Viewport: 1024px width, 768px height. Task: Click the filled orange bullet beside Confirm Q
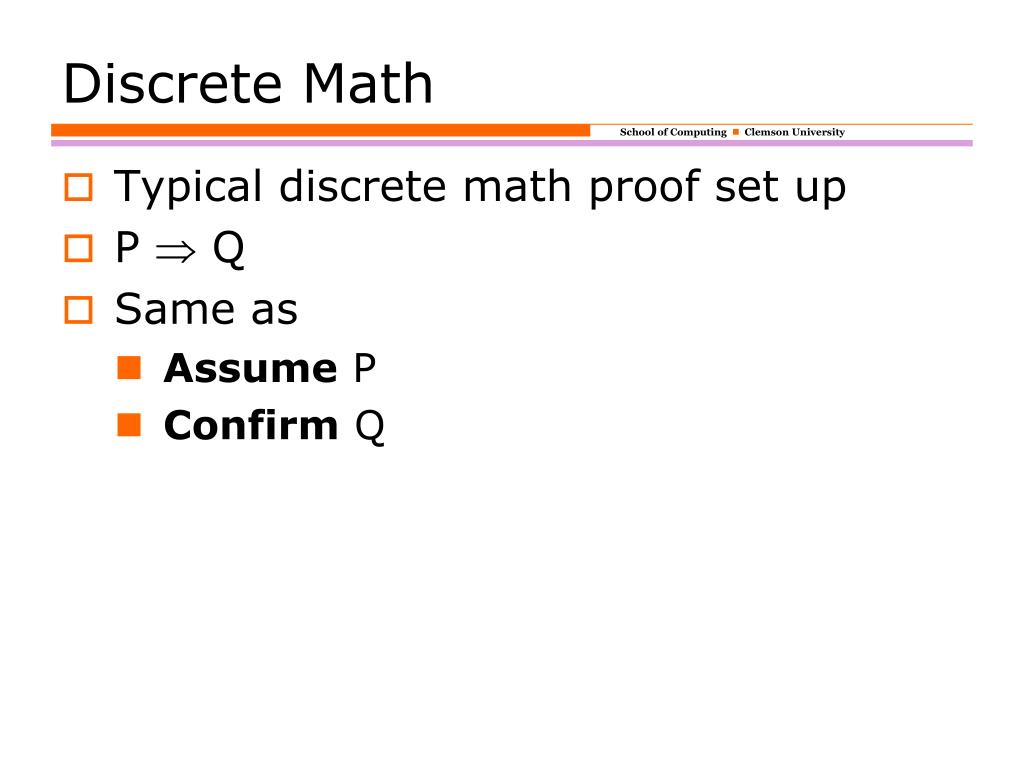pyautogui.click(x=129, y=424)
